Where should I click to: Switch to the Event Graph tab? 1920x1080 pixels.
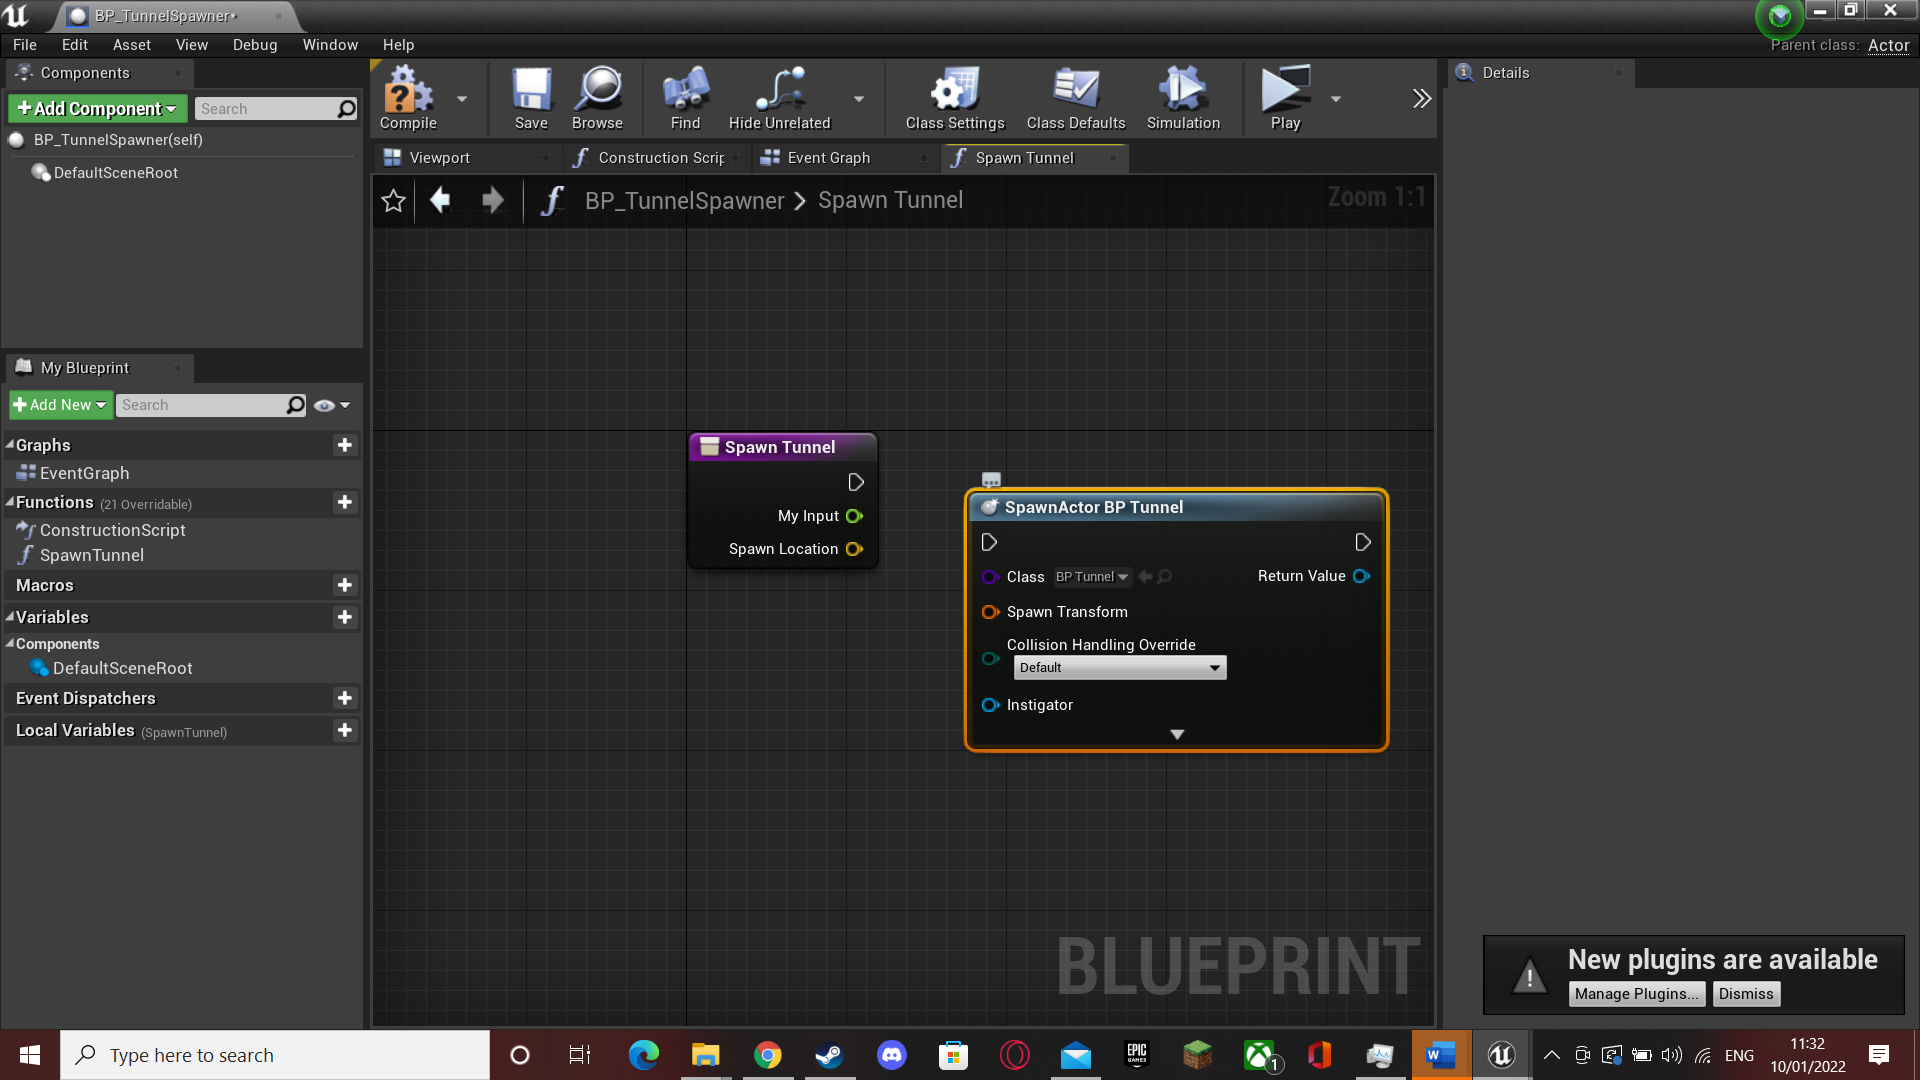tap(828, 158)
